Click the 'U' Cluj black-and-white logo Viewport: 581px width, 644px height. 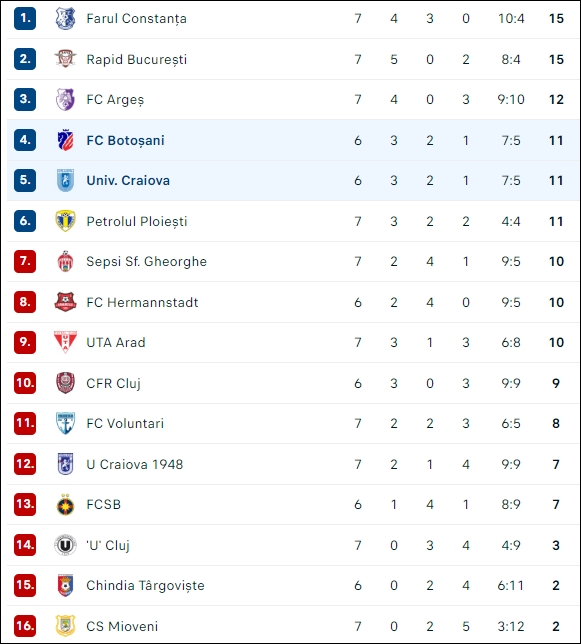[65, 545]
